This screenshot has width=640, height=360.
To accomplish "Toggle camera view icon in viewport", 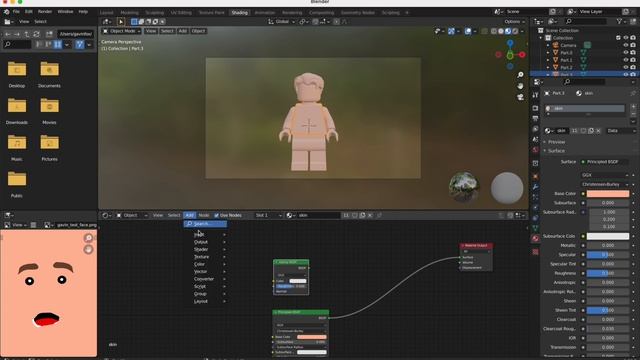I will pos(520,97).
